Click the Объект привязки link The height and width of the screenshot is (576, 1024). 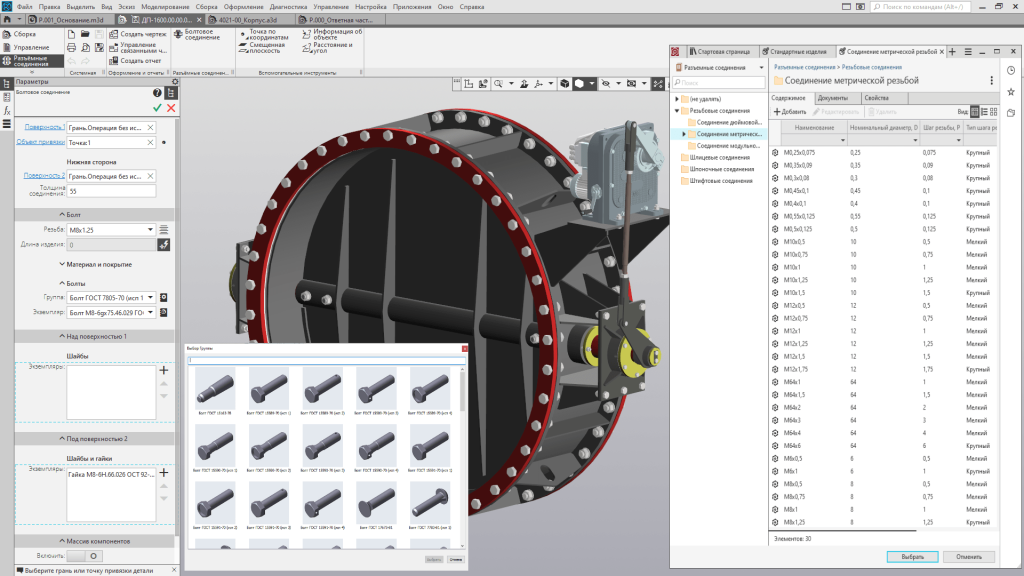coord(40,142)
